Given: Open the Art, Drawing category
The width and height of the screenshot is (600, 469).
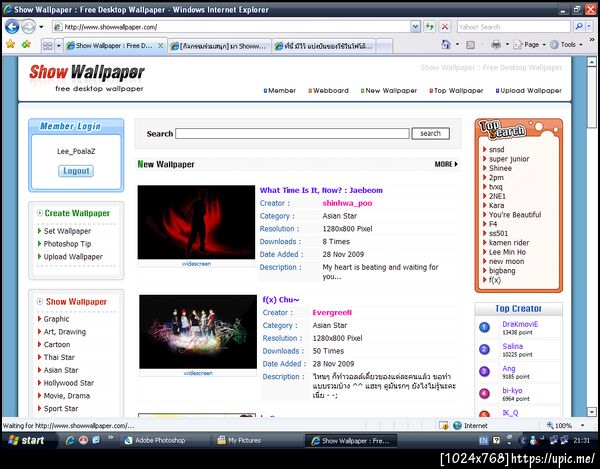Looking at the screenshot, I should tap(65, 332).
